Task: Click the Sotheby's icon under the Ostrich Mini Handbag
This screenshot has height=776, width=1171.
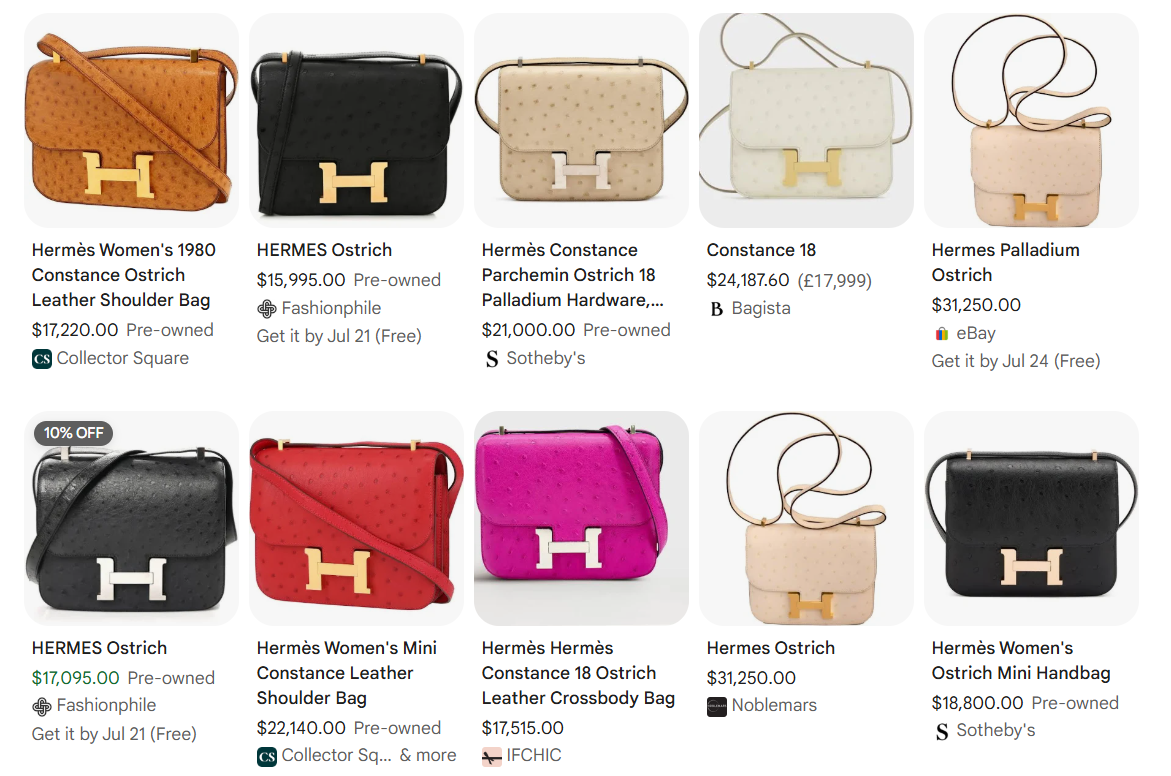Action: point(941,731)
